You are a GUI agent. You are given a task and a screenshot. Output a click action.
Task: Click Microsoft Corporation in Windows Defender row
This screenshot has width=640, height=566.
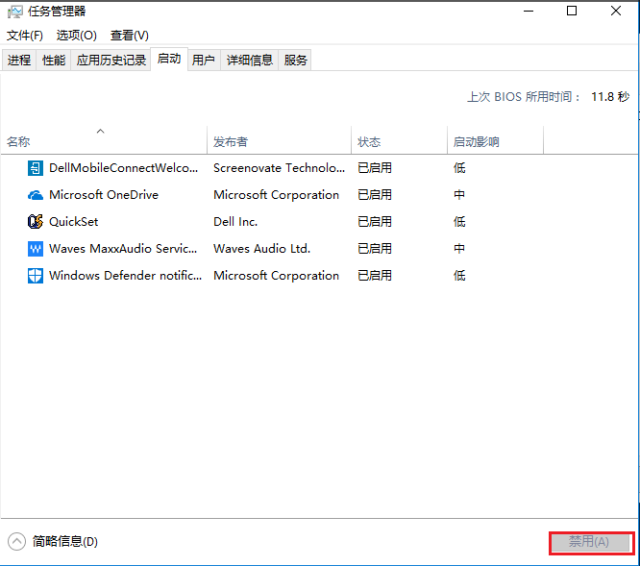276,276
